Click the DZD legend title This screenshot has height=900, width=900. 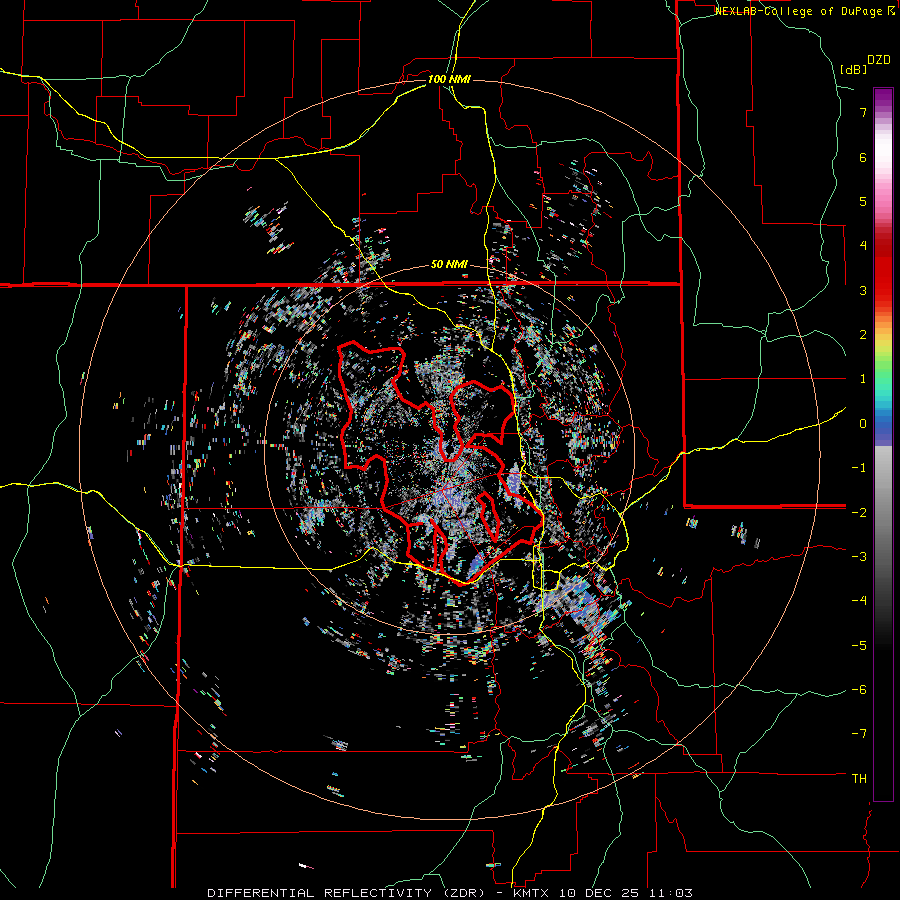879,60
